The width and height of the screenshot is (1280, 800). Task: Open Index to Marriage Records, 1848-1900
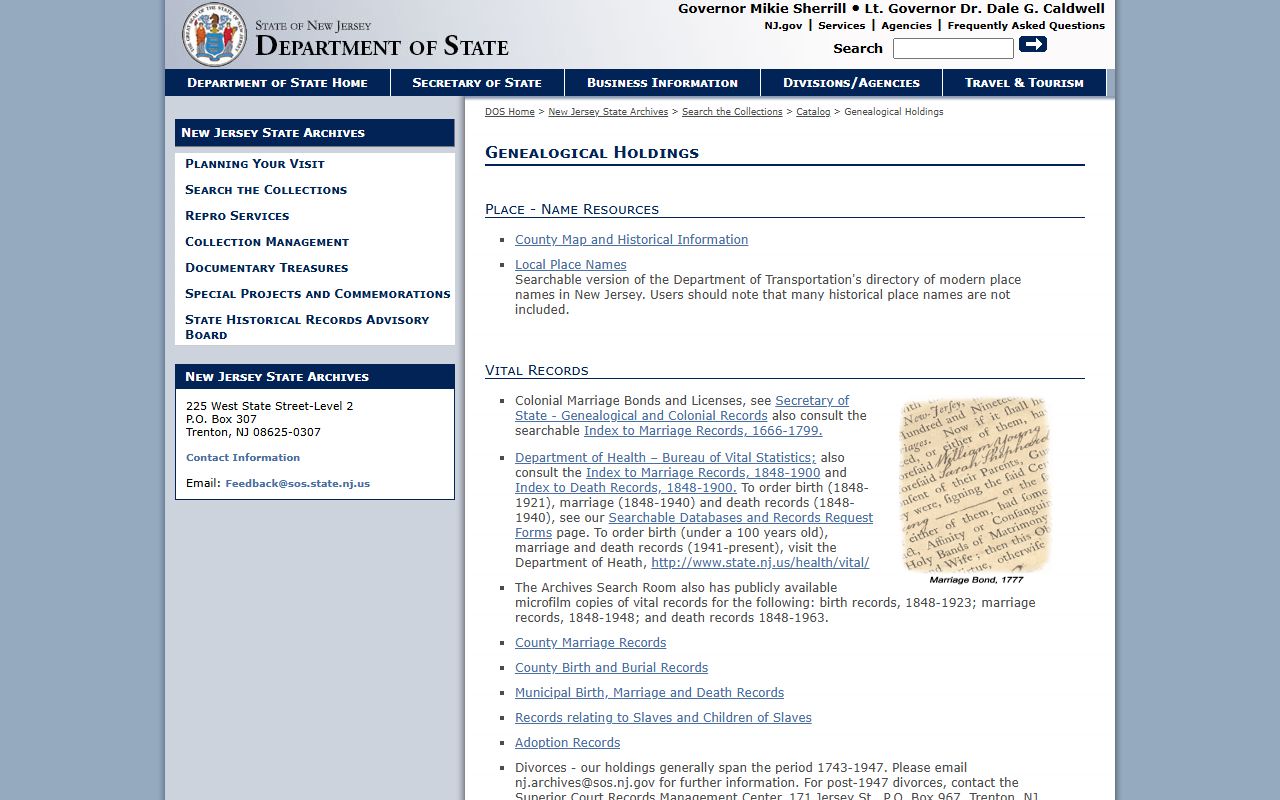pos(703,473)
